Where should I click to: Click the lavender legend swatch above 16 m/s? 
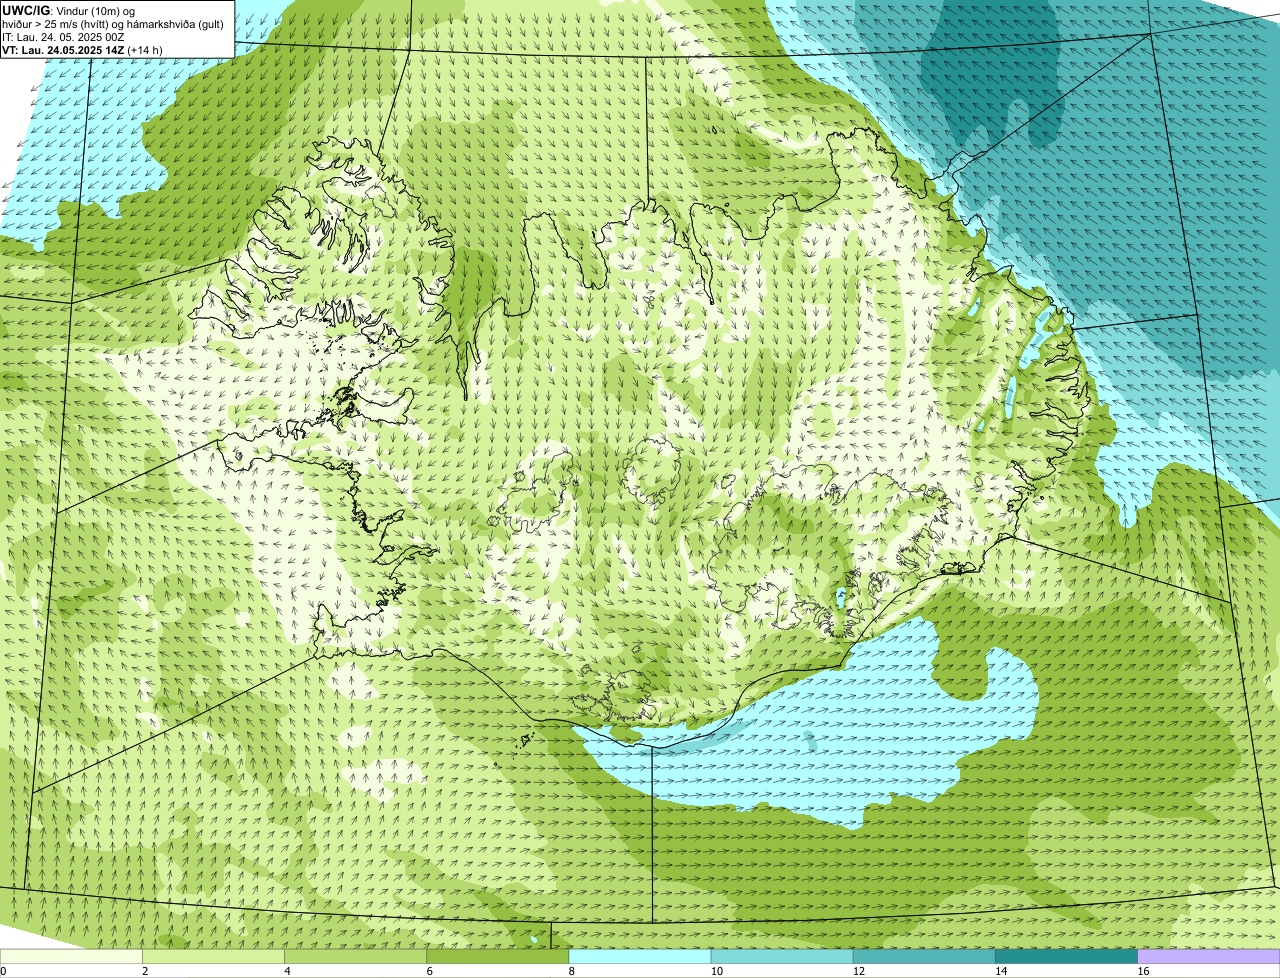point(1209,956)
